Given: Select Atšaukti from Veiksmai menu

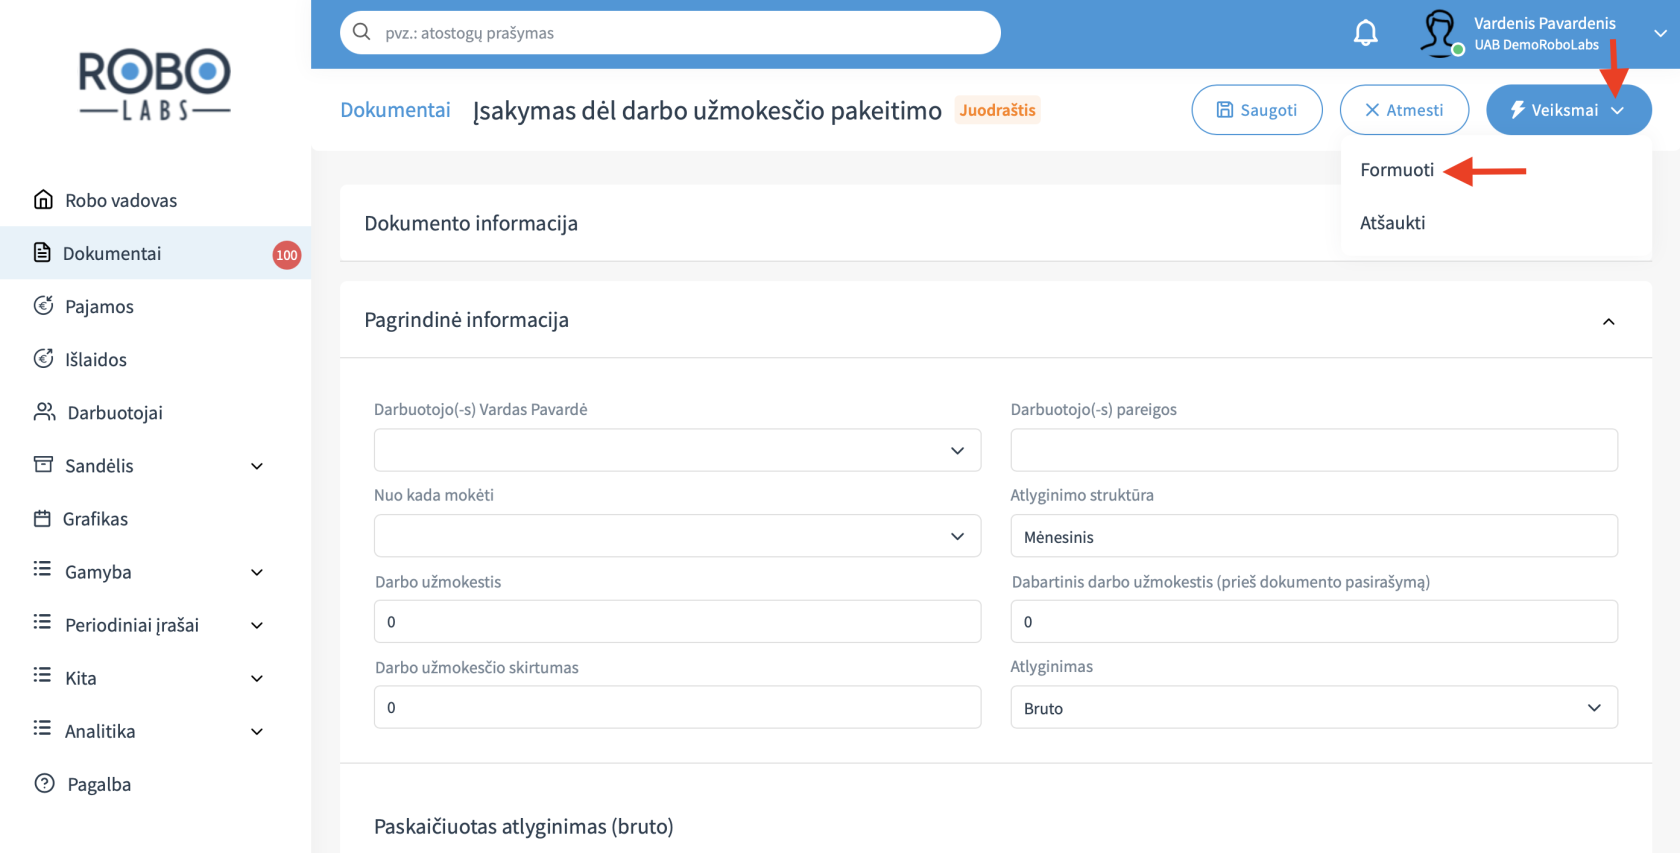Looking at the screenshot, I should click(x=1393, y=223).
